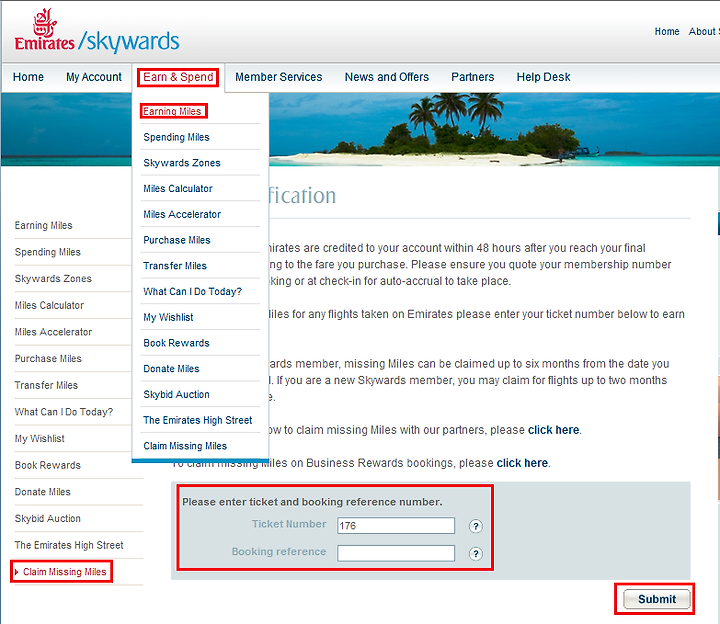Screen dimensions: 720x624
Task: Go to Skybid Auction in left sidebar
Action: pos(48,518)
